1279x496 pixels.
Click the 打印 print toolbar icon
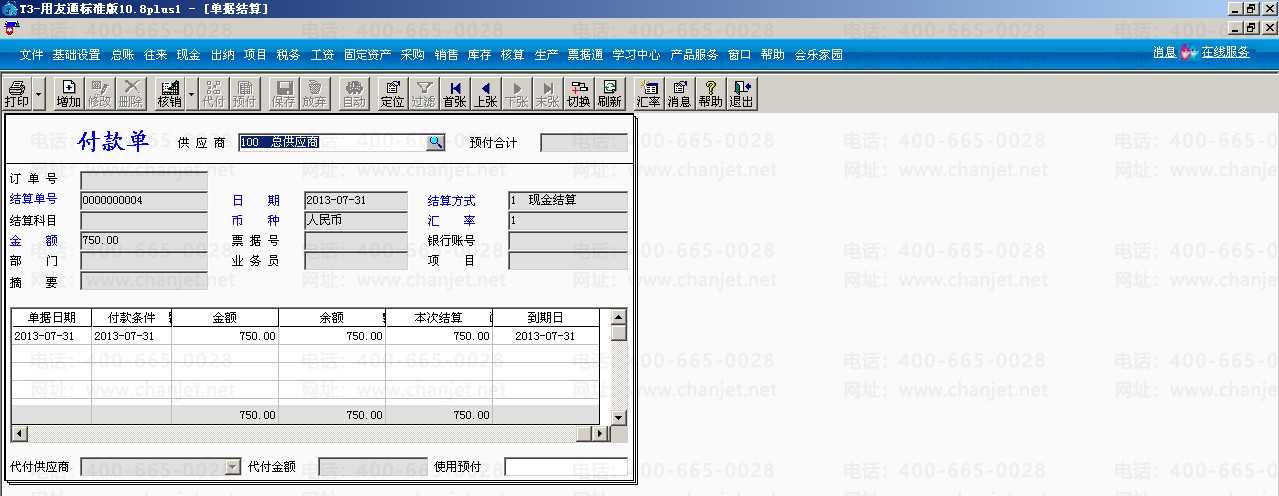tap(17, 94)
